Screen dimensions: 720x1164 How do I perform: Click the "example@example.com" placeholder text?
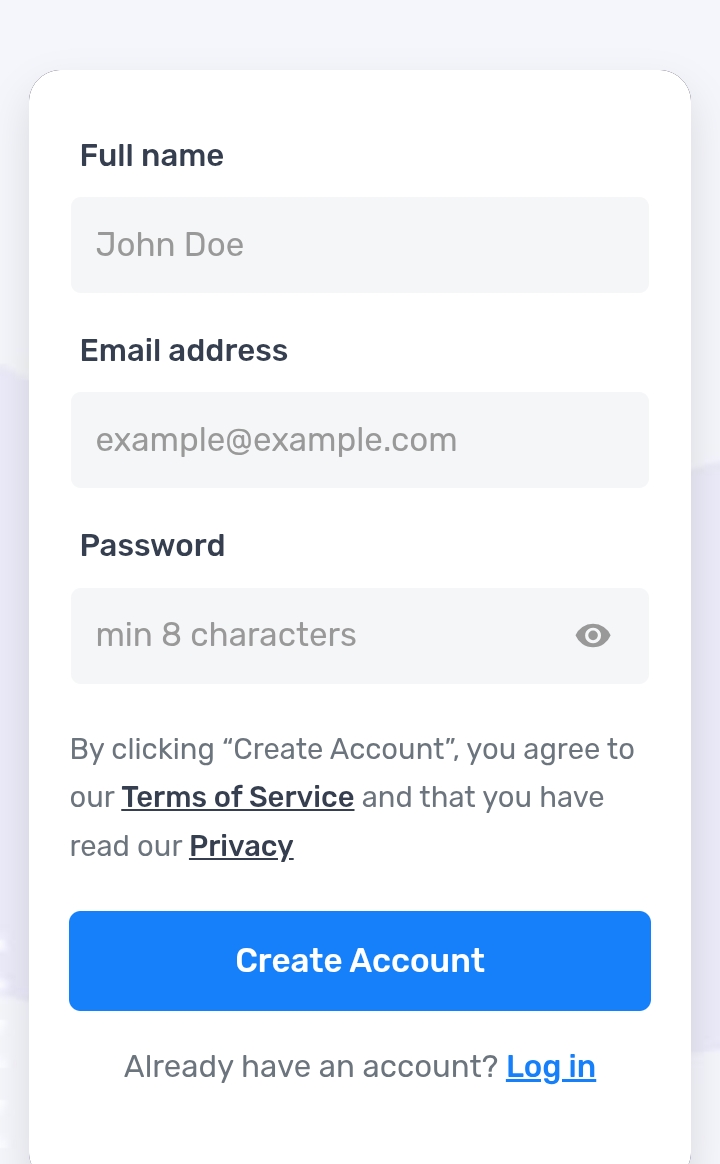coord(276,440)
